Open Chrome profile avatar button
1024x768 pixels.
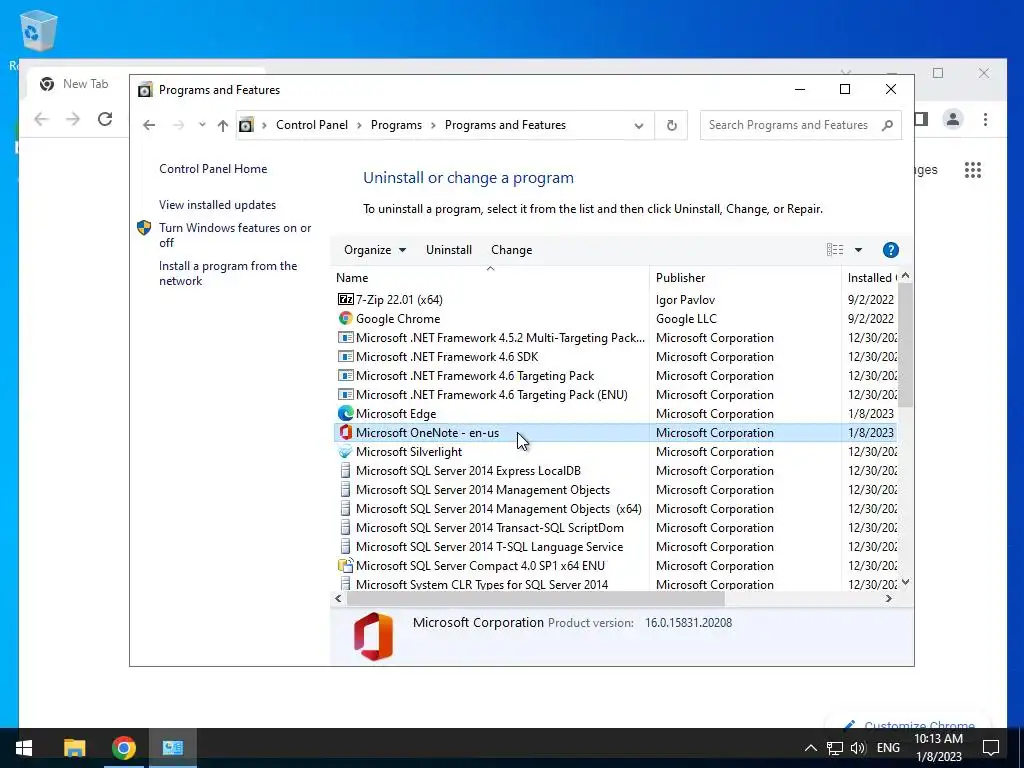(953, 119)
